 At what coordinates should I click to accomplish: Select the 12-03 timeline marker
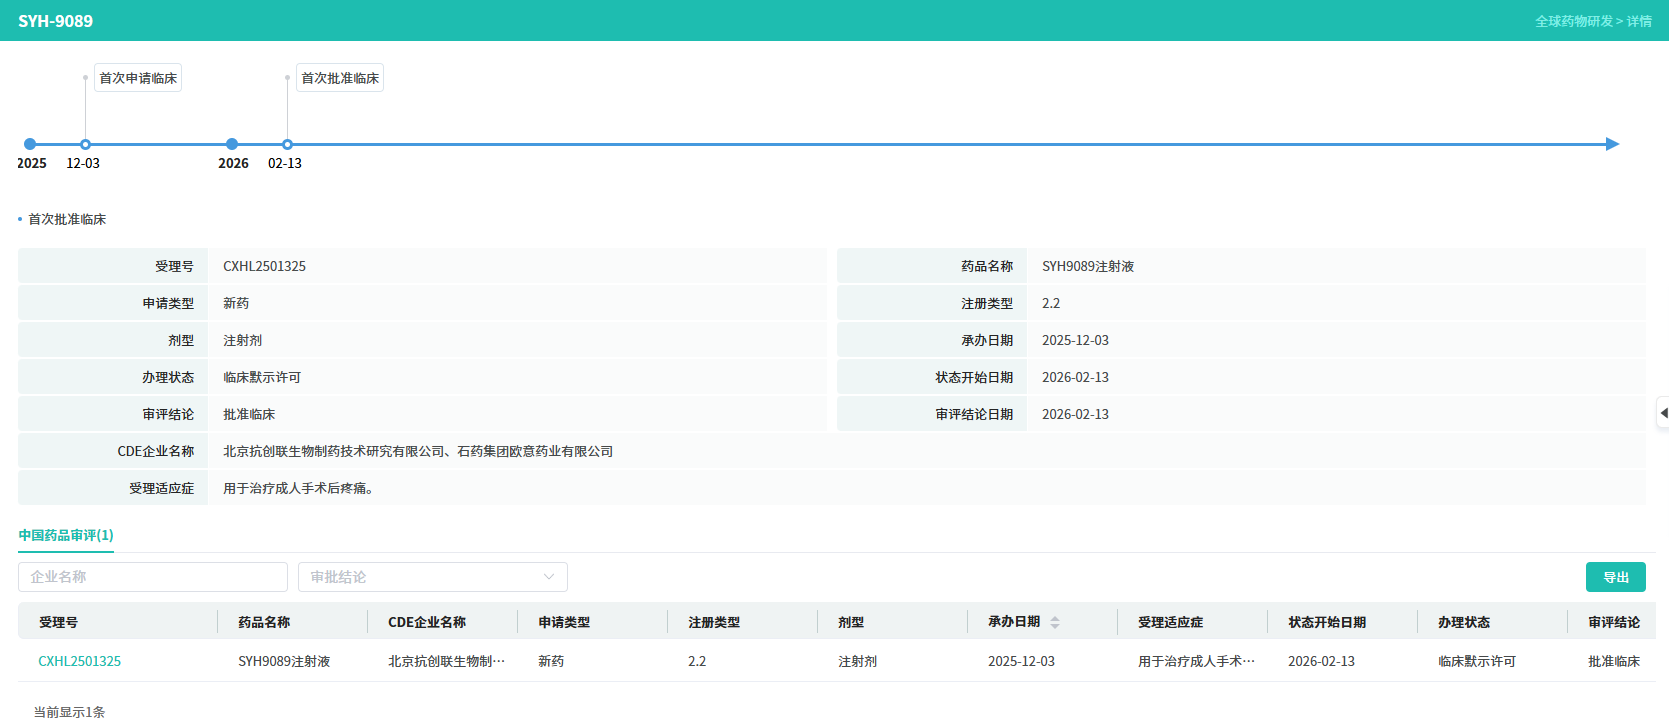tap(86, 144)
